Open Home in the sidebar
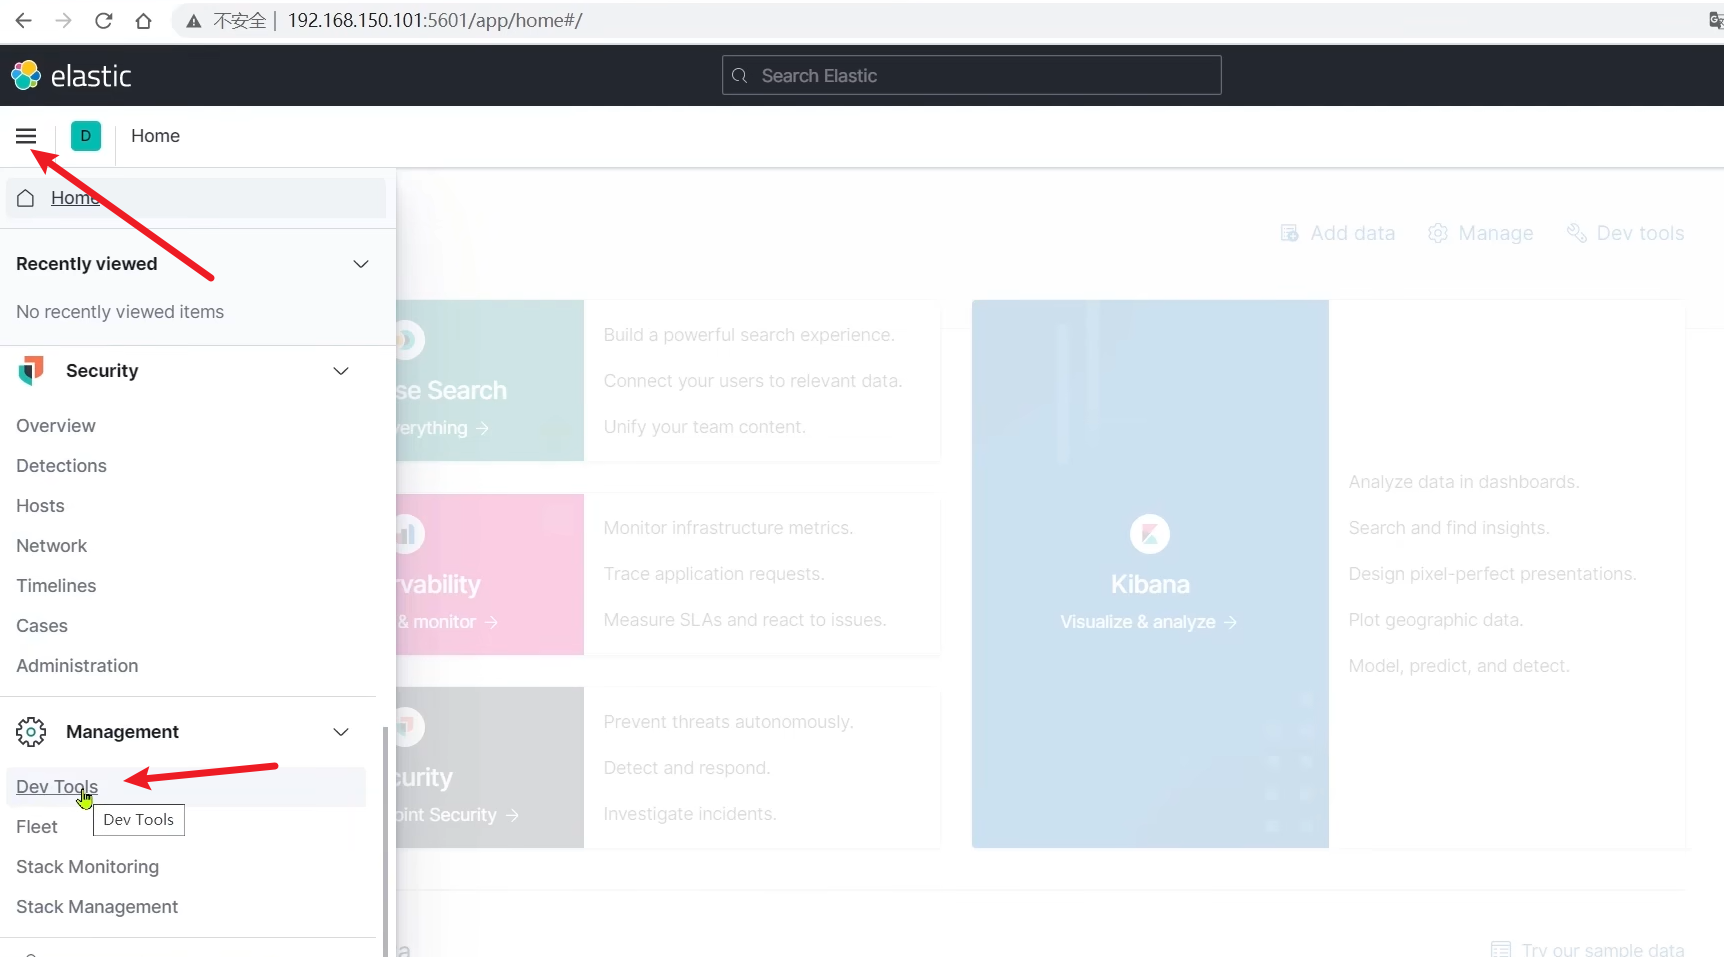 pos(196,198)
